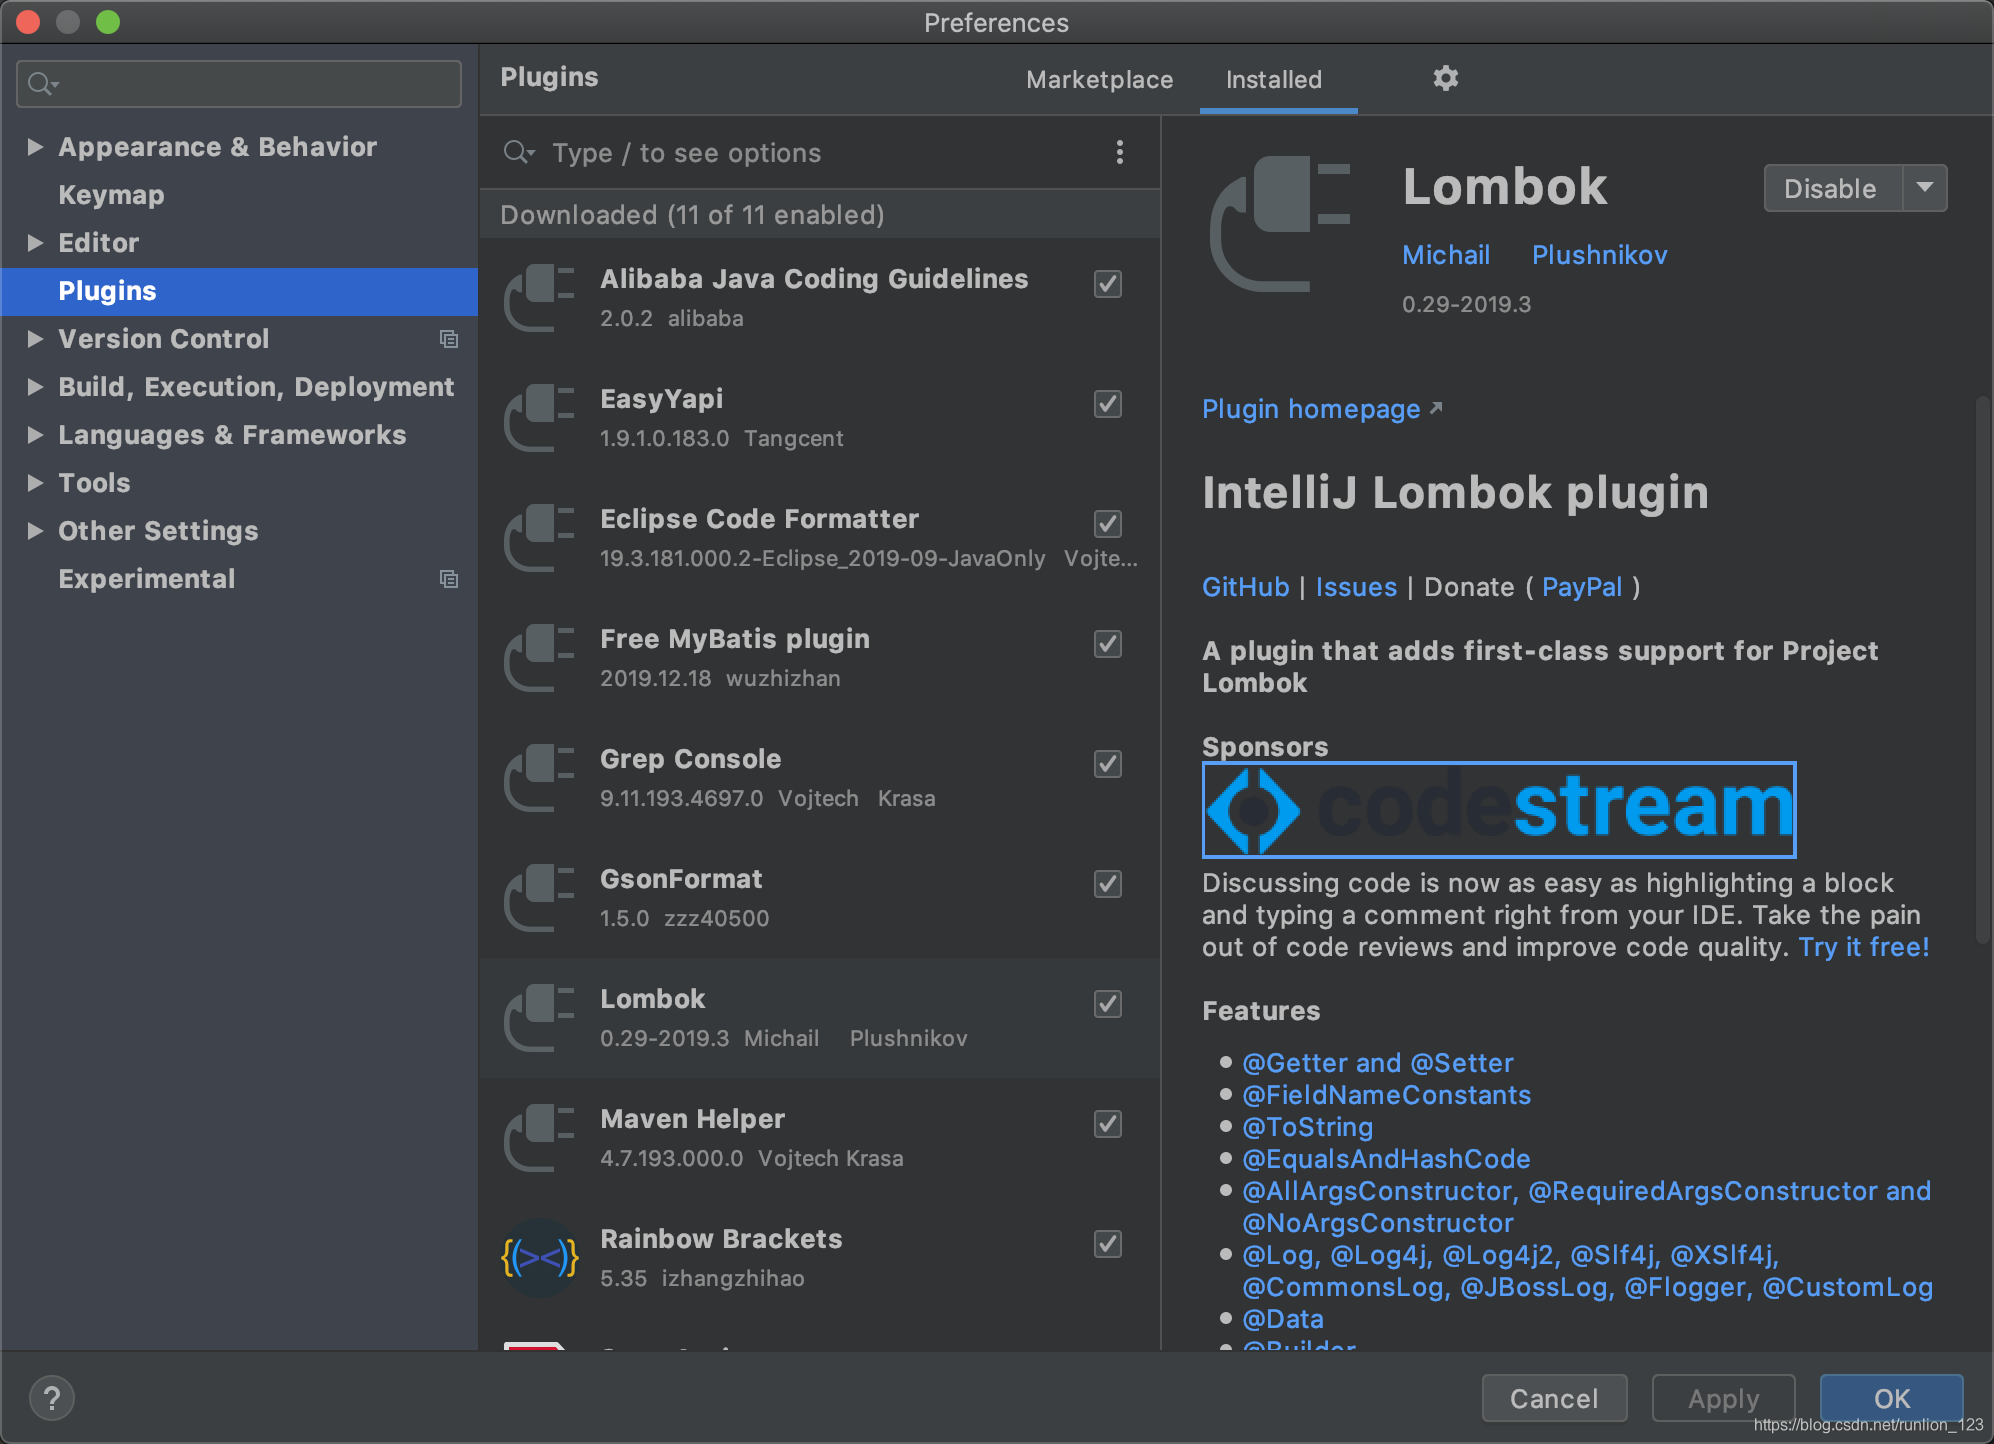Screen dimensions: 1994x1444
Task: Click the Plugin homepage external arrow icon
Action: (1436, 407)
